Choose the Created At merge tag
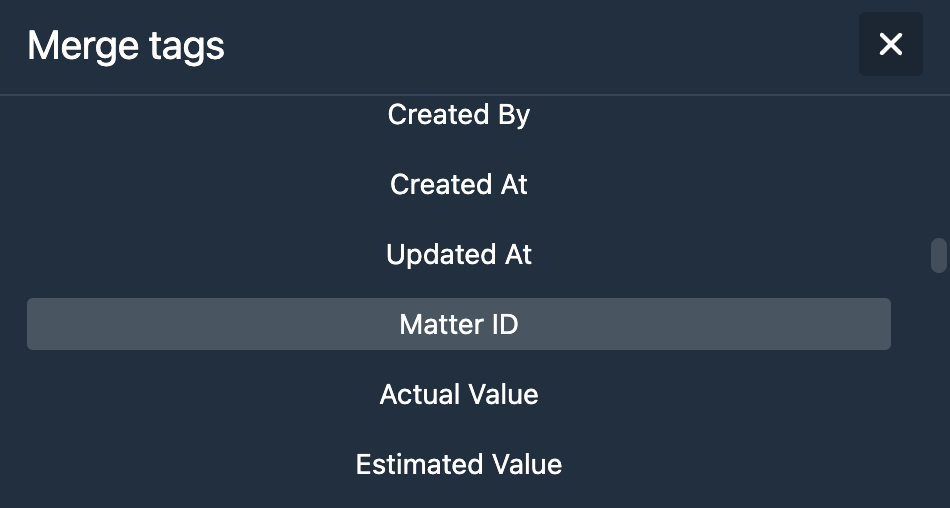Viewport: 950px width, 508px height. point(459,185)
